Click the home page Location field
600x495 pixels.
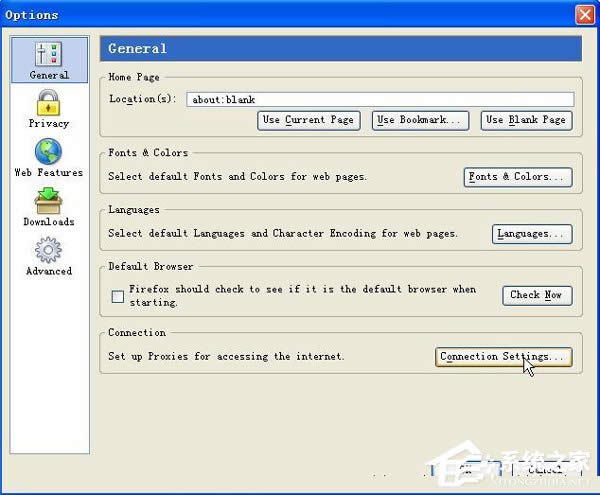380,99
